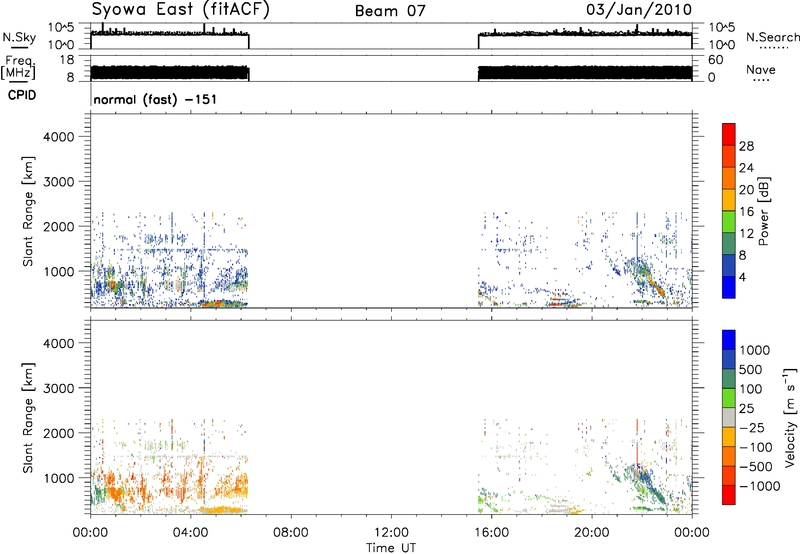This screenshot has width=800, height=554.
Task: Click the '24' label on Power color bar
Action: click(x=746, y=168)
